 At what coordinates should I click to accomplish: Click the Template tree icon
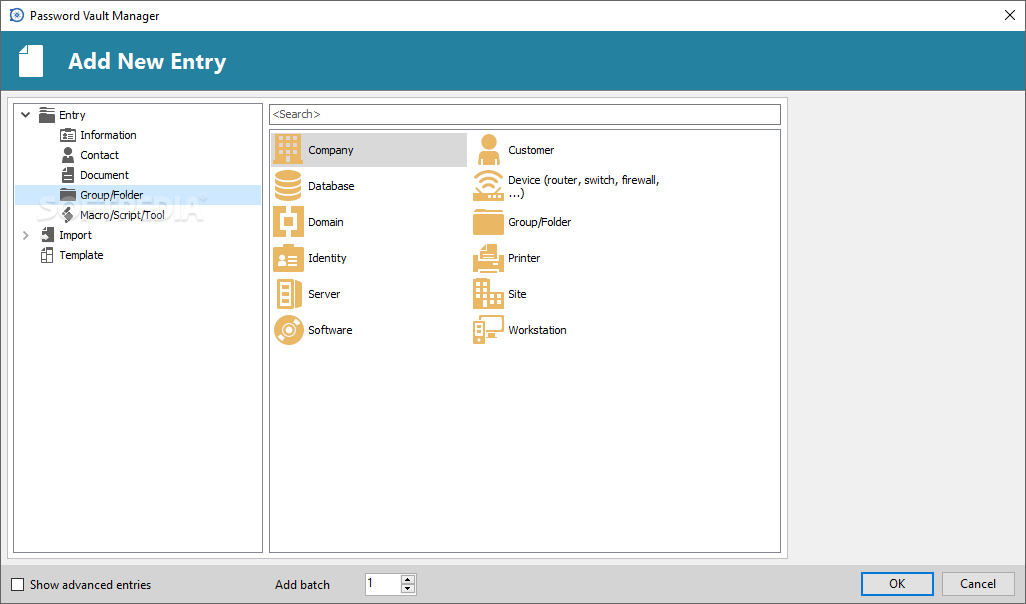[x=47, y=255]
